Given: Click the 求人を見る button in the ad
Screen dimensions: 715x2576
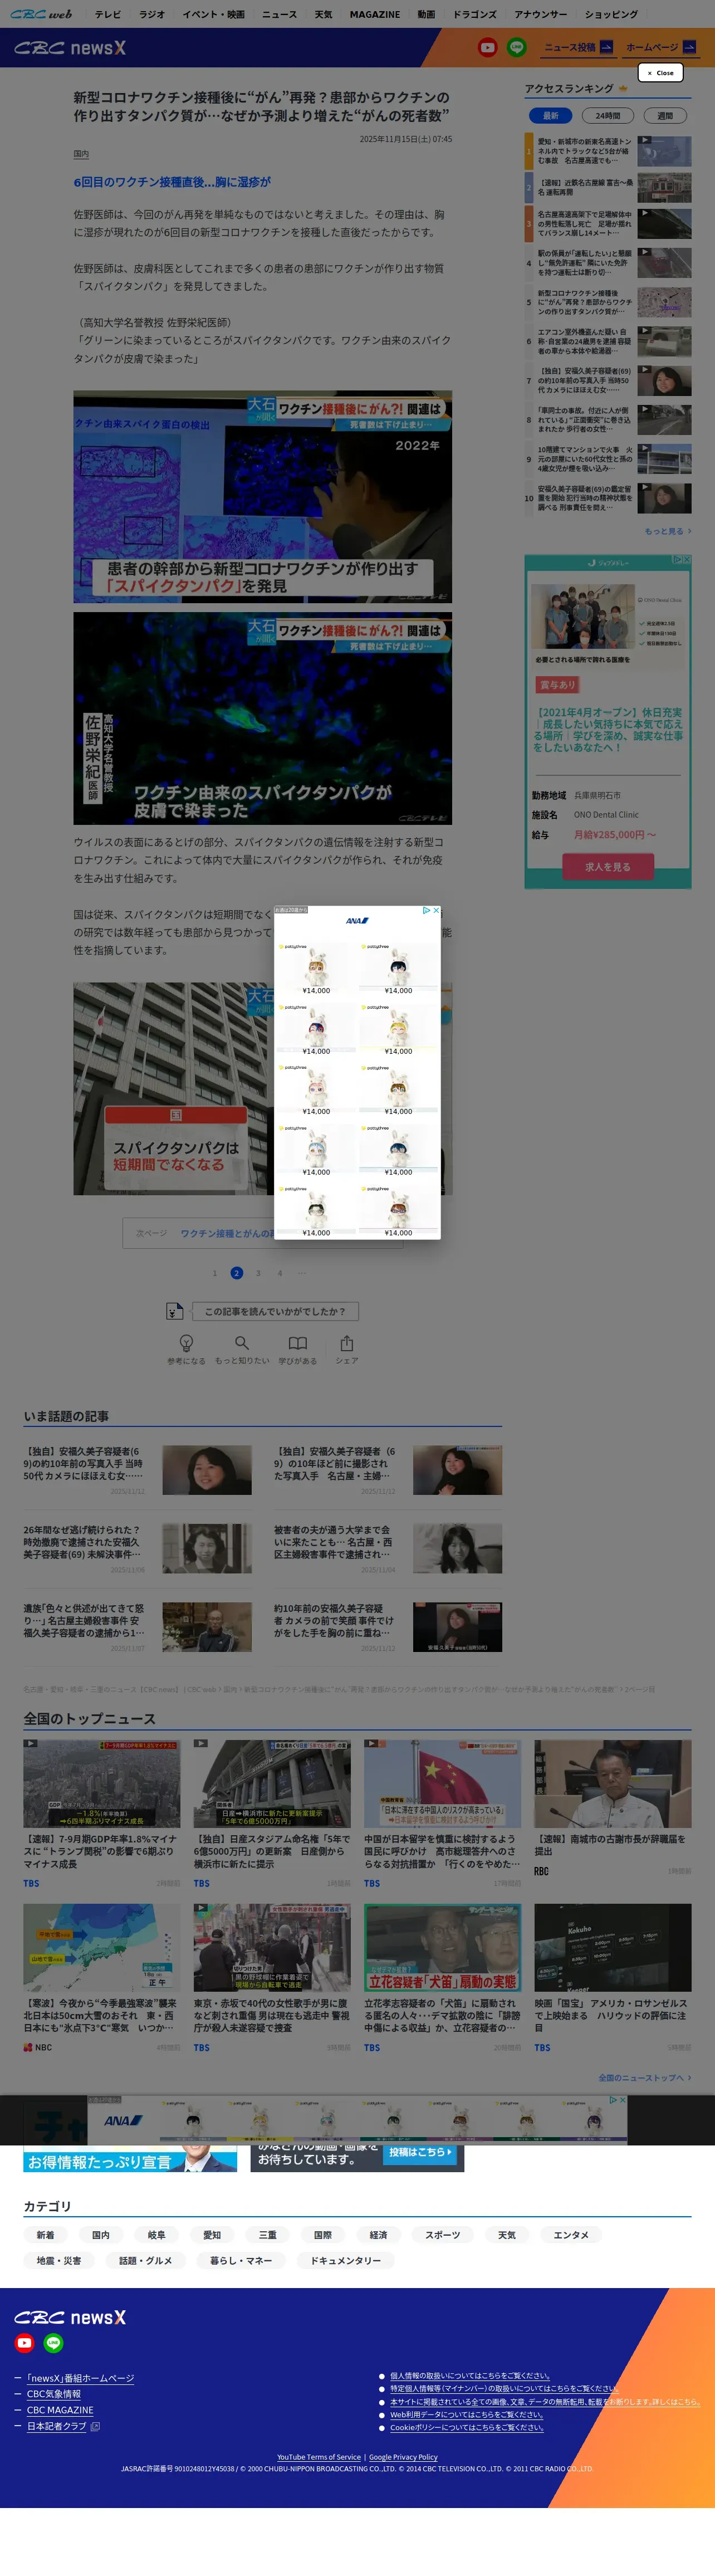Looking at the screenshot, I should tap(608, 867).
